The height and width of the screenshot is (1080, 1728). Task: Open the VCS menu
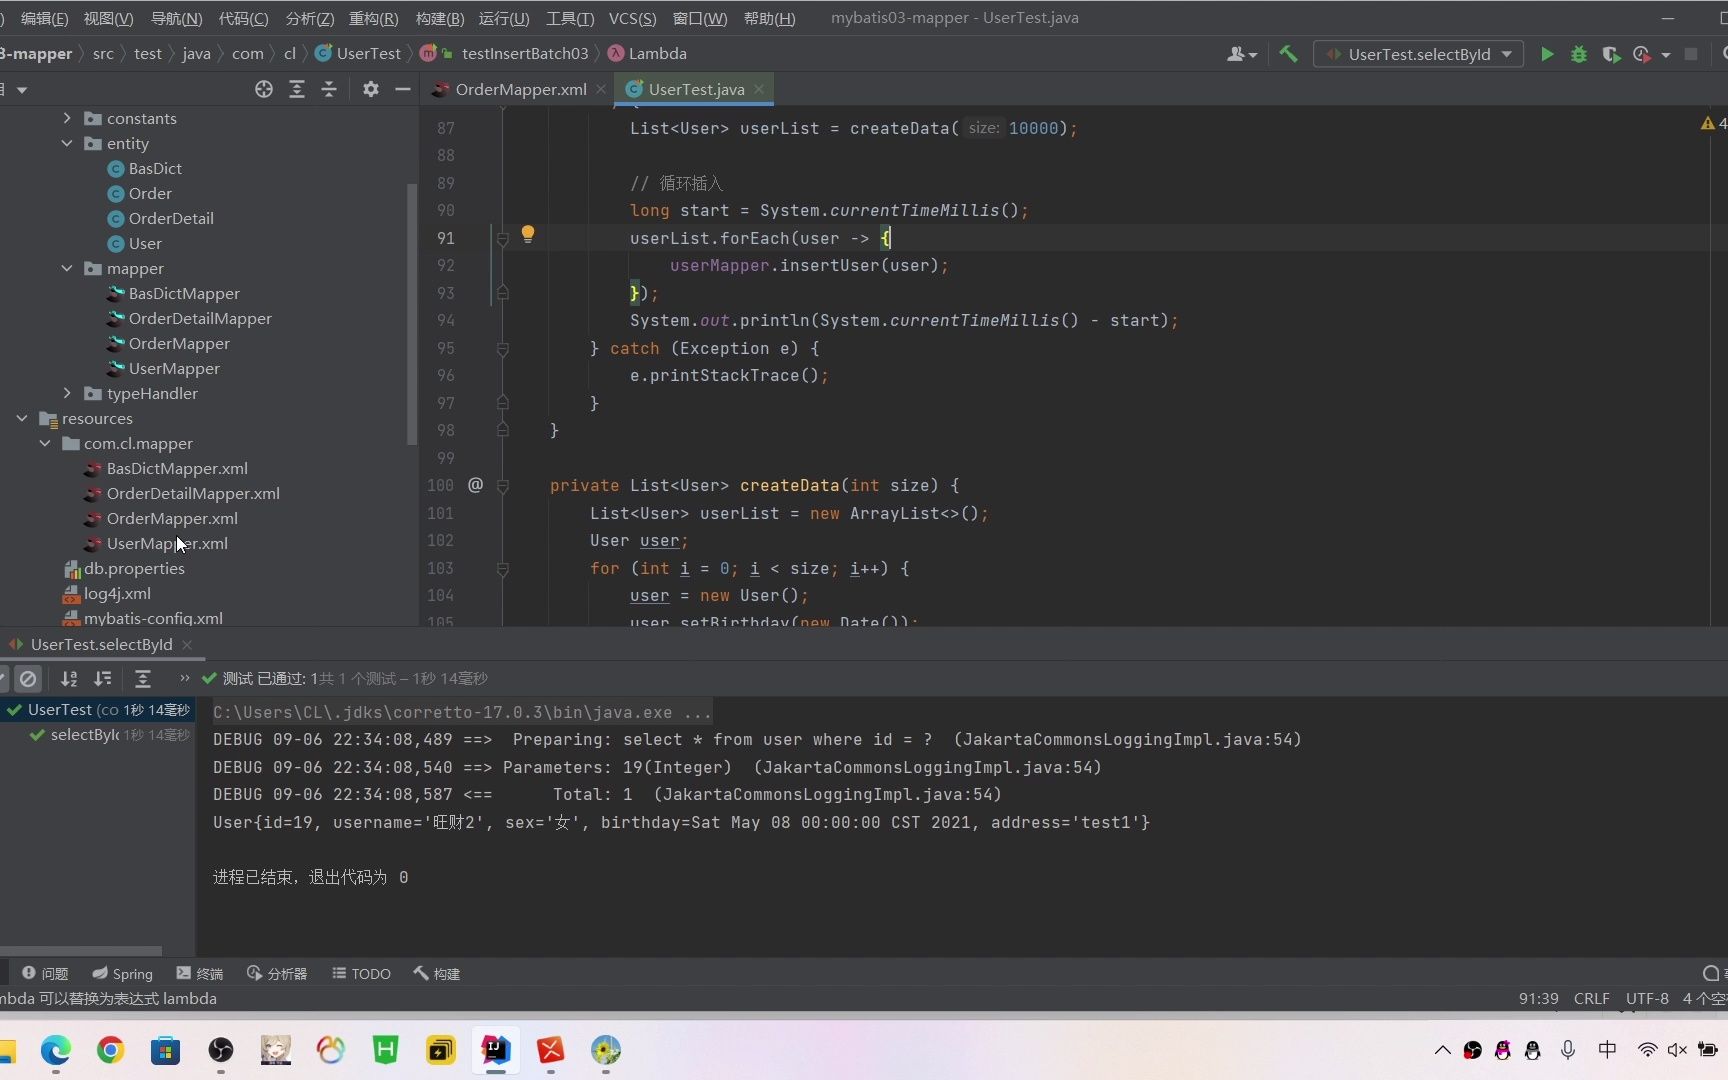[x=632, y=18]
